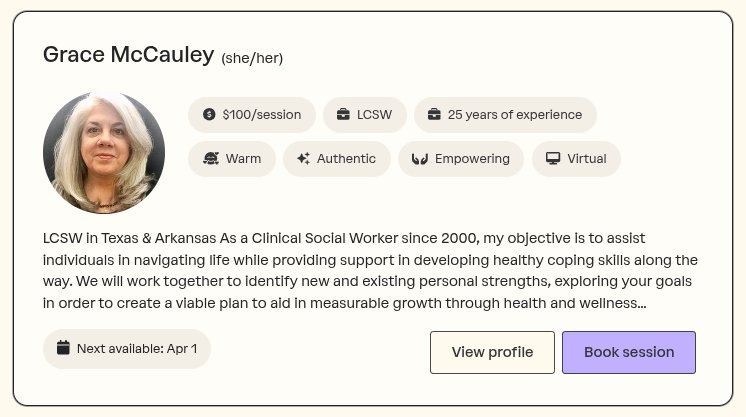The image size is (746, 417).
Task: Click the sparkle icon next to Authentic
Action: pyautogui.click(x=303, y=159)
